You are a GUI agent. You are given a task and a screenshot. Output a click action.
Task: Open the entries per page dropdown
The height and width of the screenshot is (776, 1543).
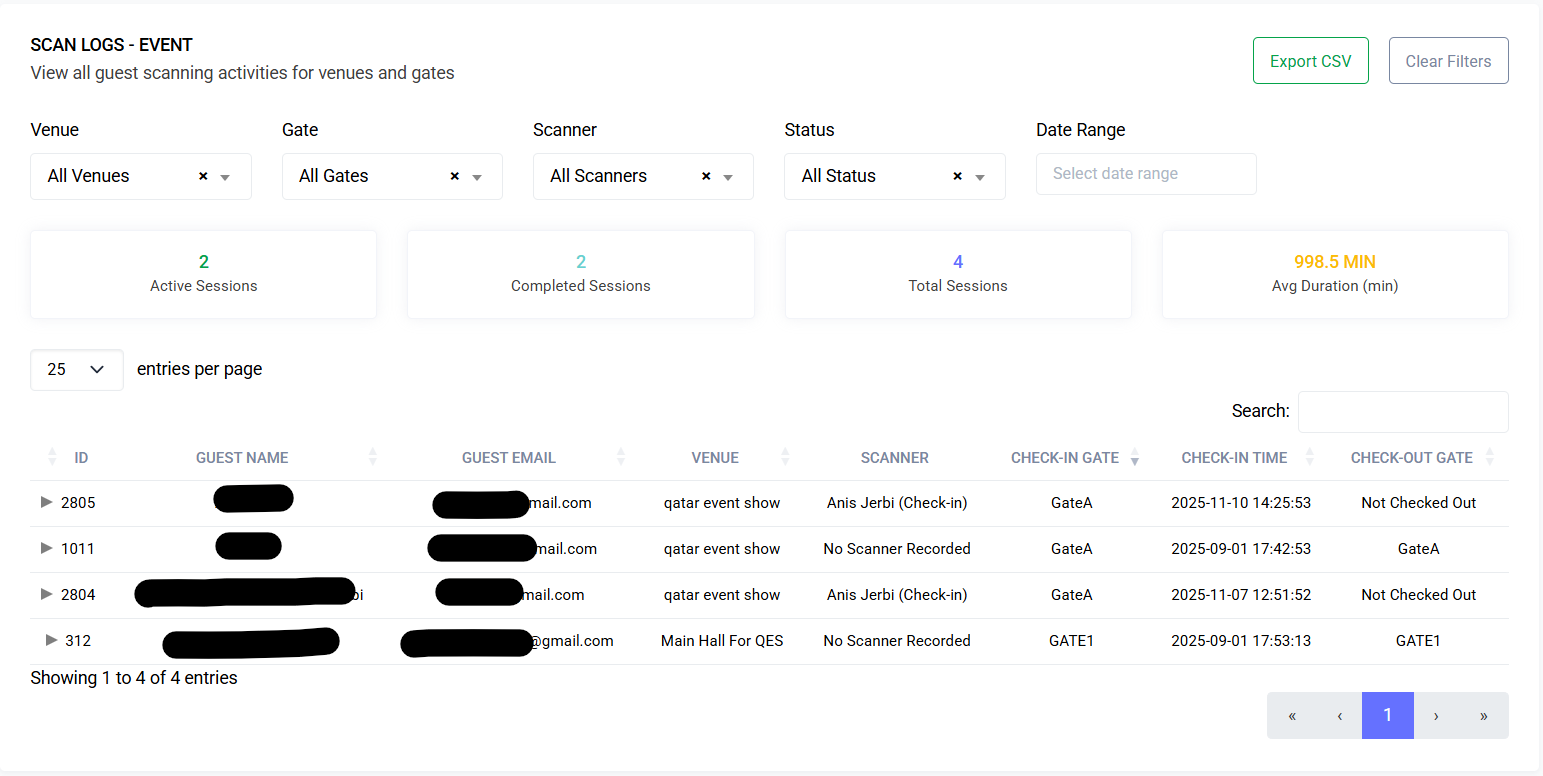[x=76, y=370]
